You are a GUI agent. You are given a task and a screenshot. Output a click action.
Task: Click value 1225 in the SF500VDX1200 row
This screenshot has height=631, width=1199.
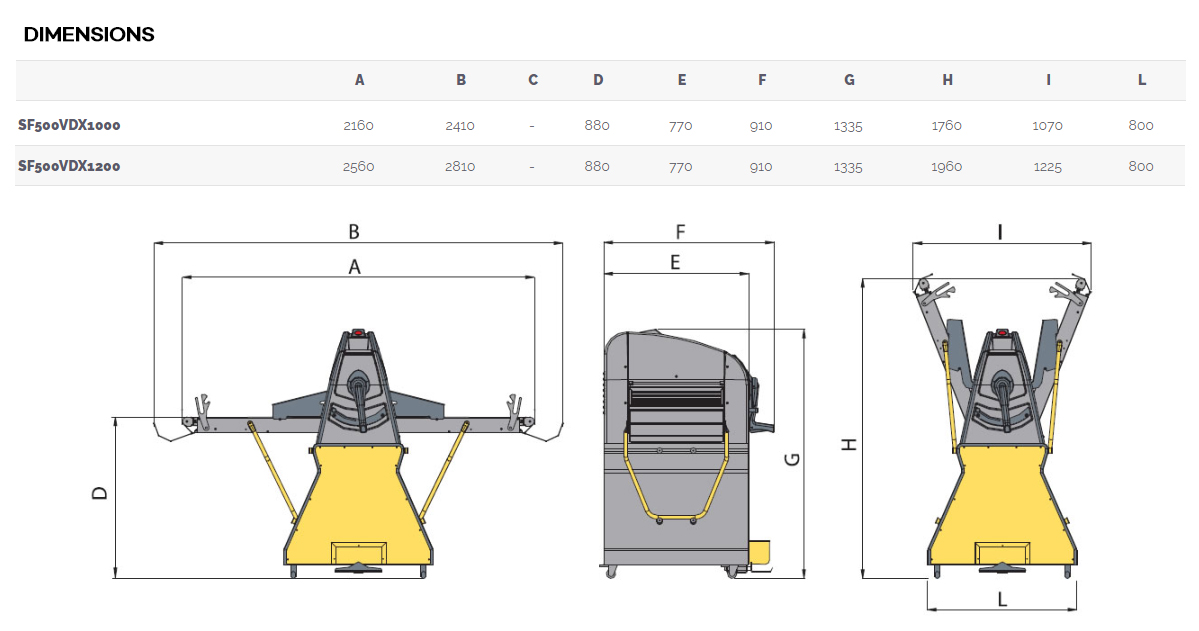click(1048, 166)
